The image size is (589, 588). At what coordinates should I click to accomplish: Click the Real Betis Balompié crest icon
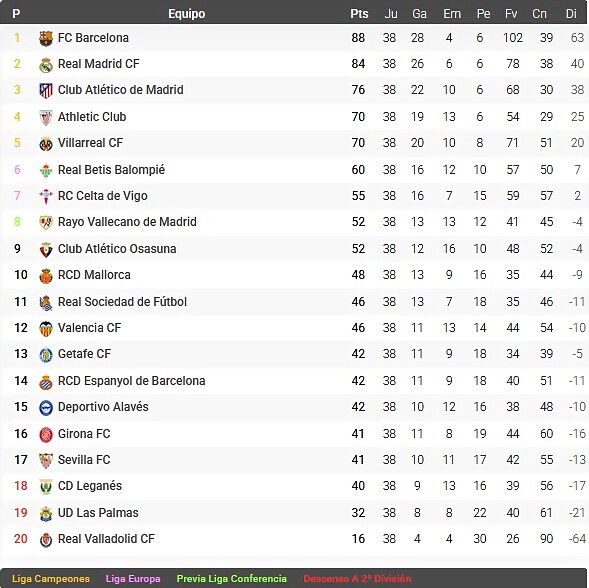(46, 171)
